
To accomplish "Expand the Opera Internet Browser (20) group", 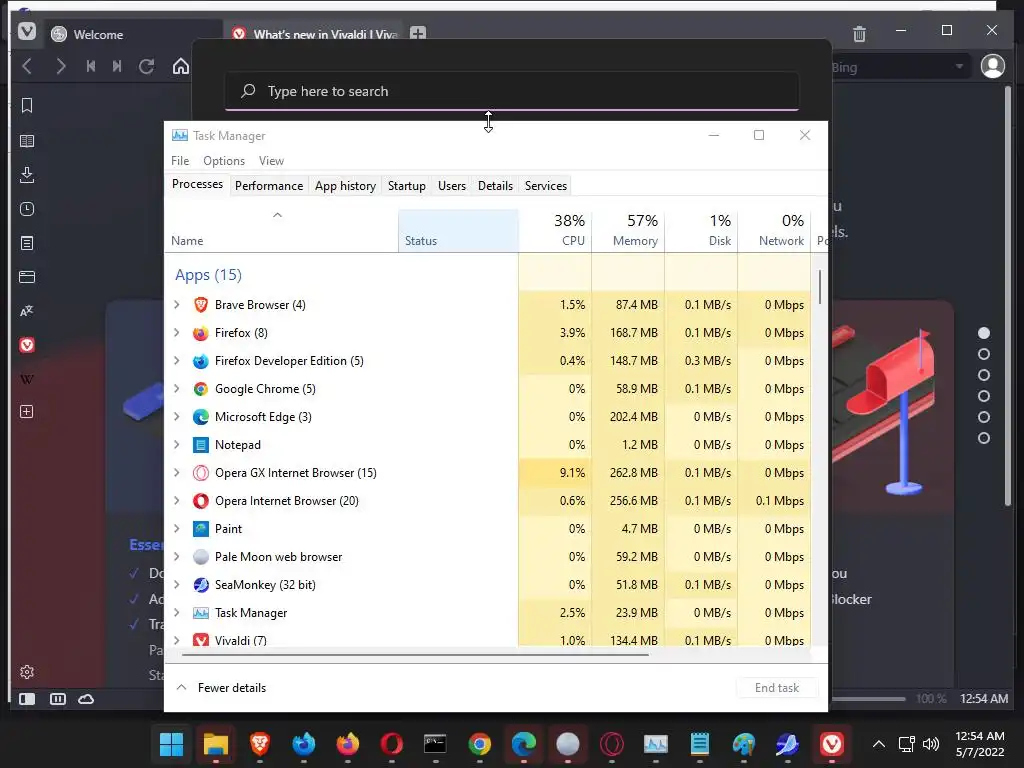I will tap(177, 501).
